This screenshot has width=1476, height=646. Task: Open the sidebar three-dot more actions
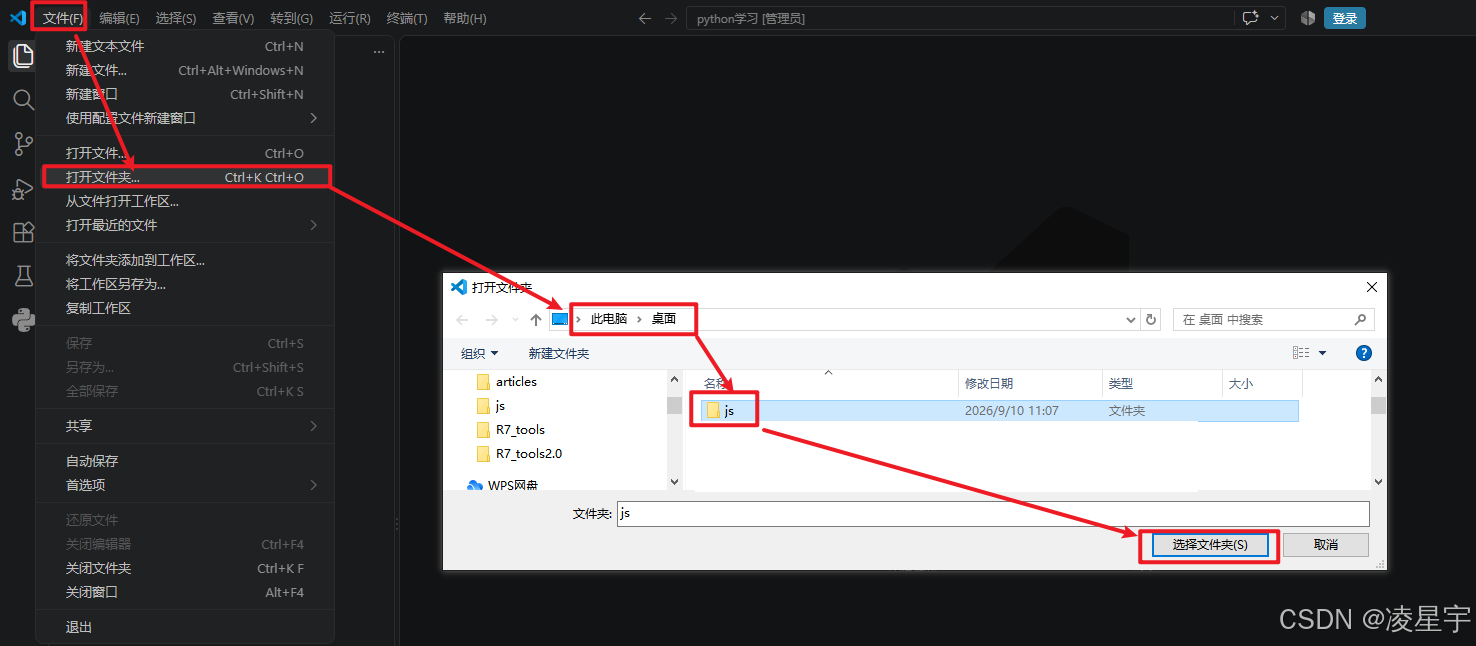pos(378,51)
